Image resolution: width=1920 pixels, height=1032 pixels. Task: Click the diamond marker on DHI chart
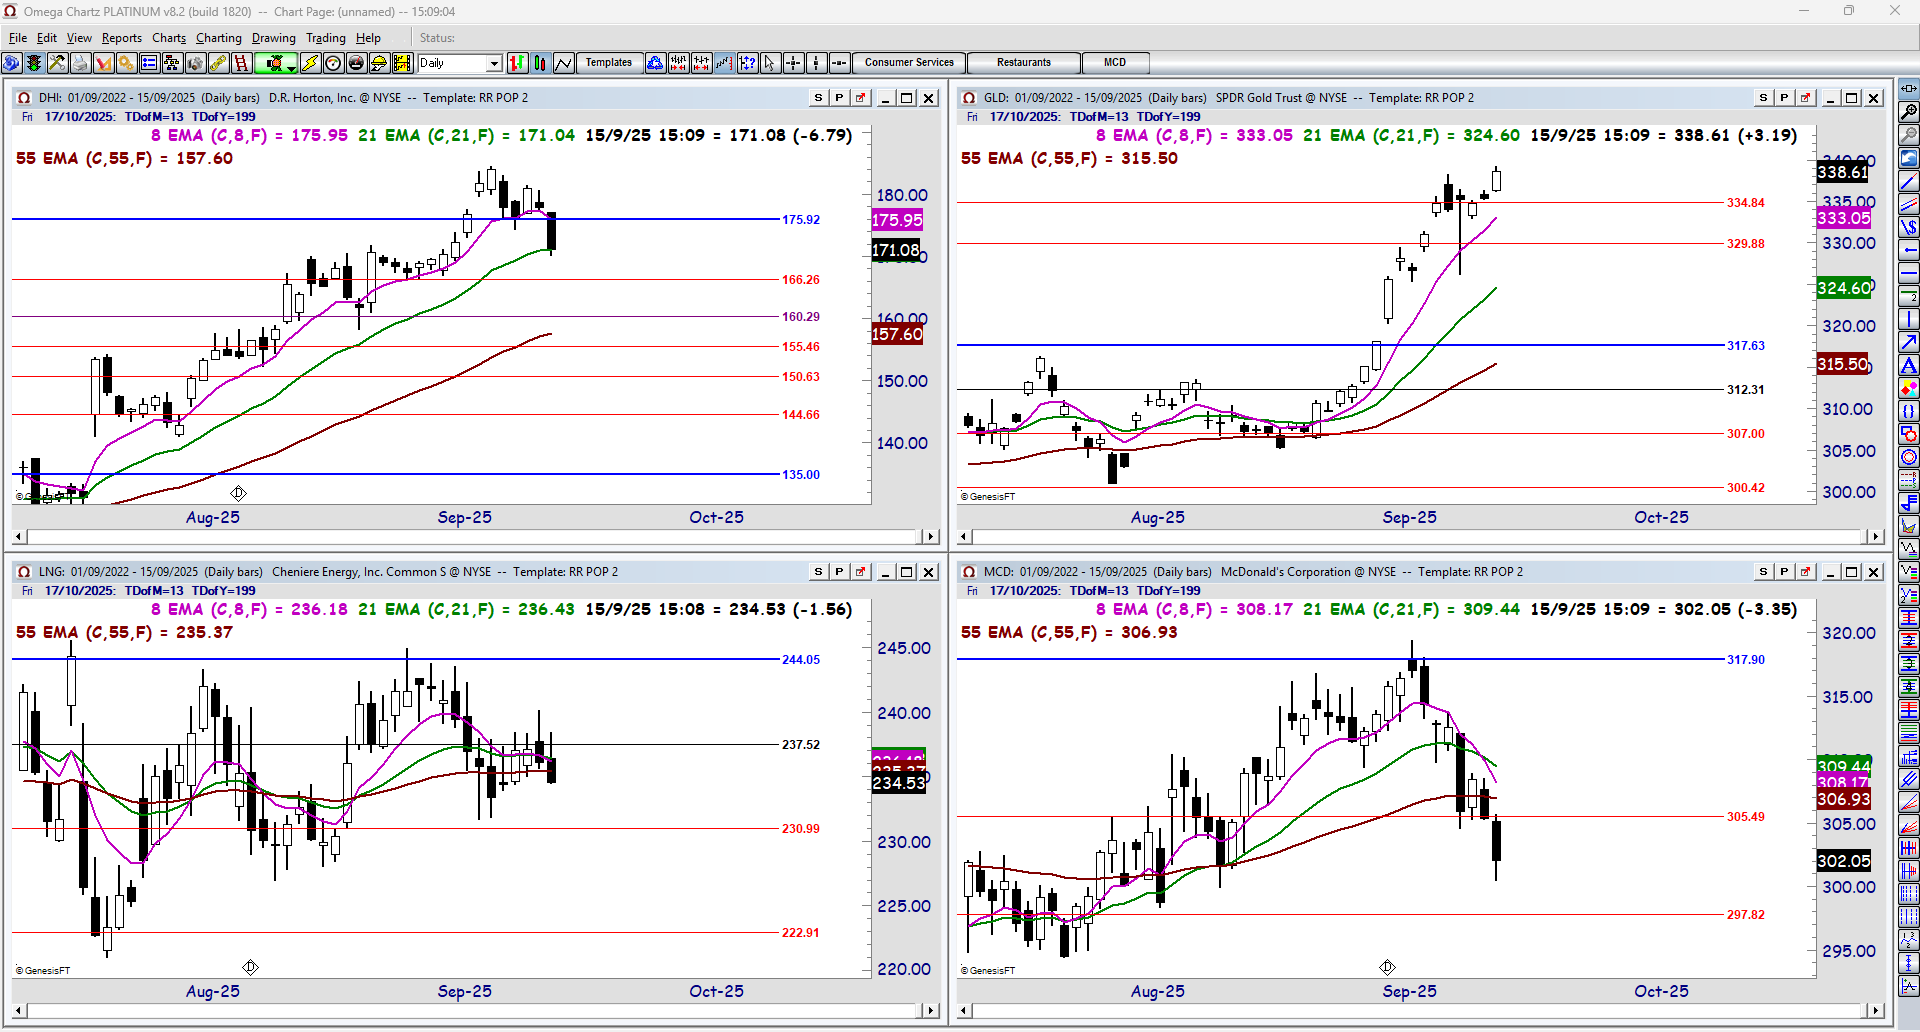tap(238, 493)
